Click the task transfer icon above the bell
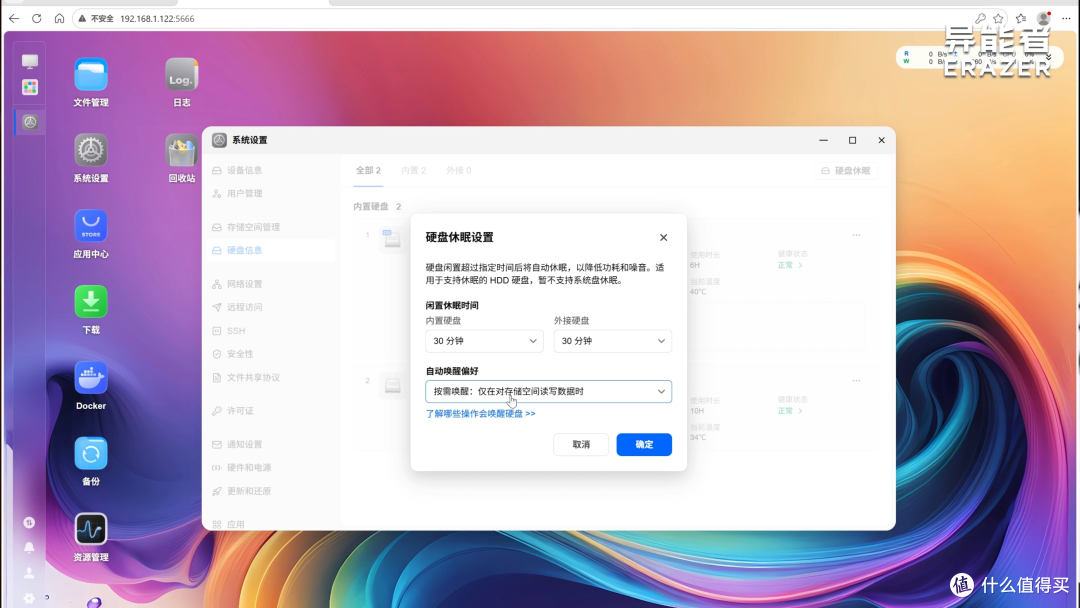Viewport: 1080px width, 608px height. tap(29, 523)
